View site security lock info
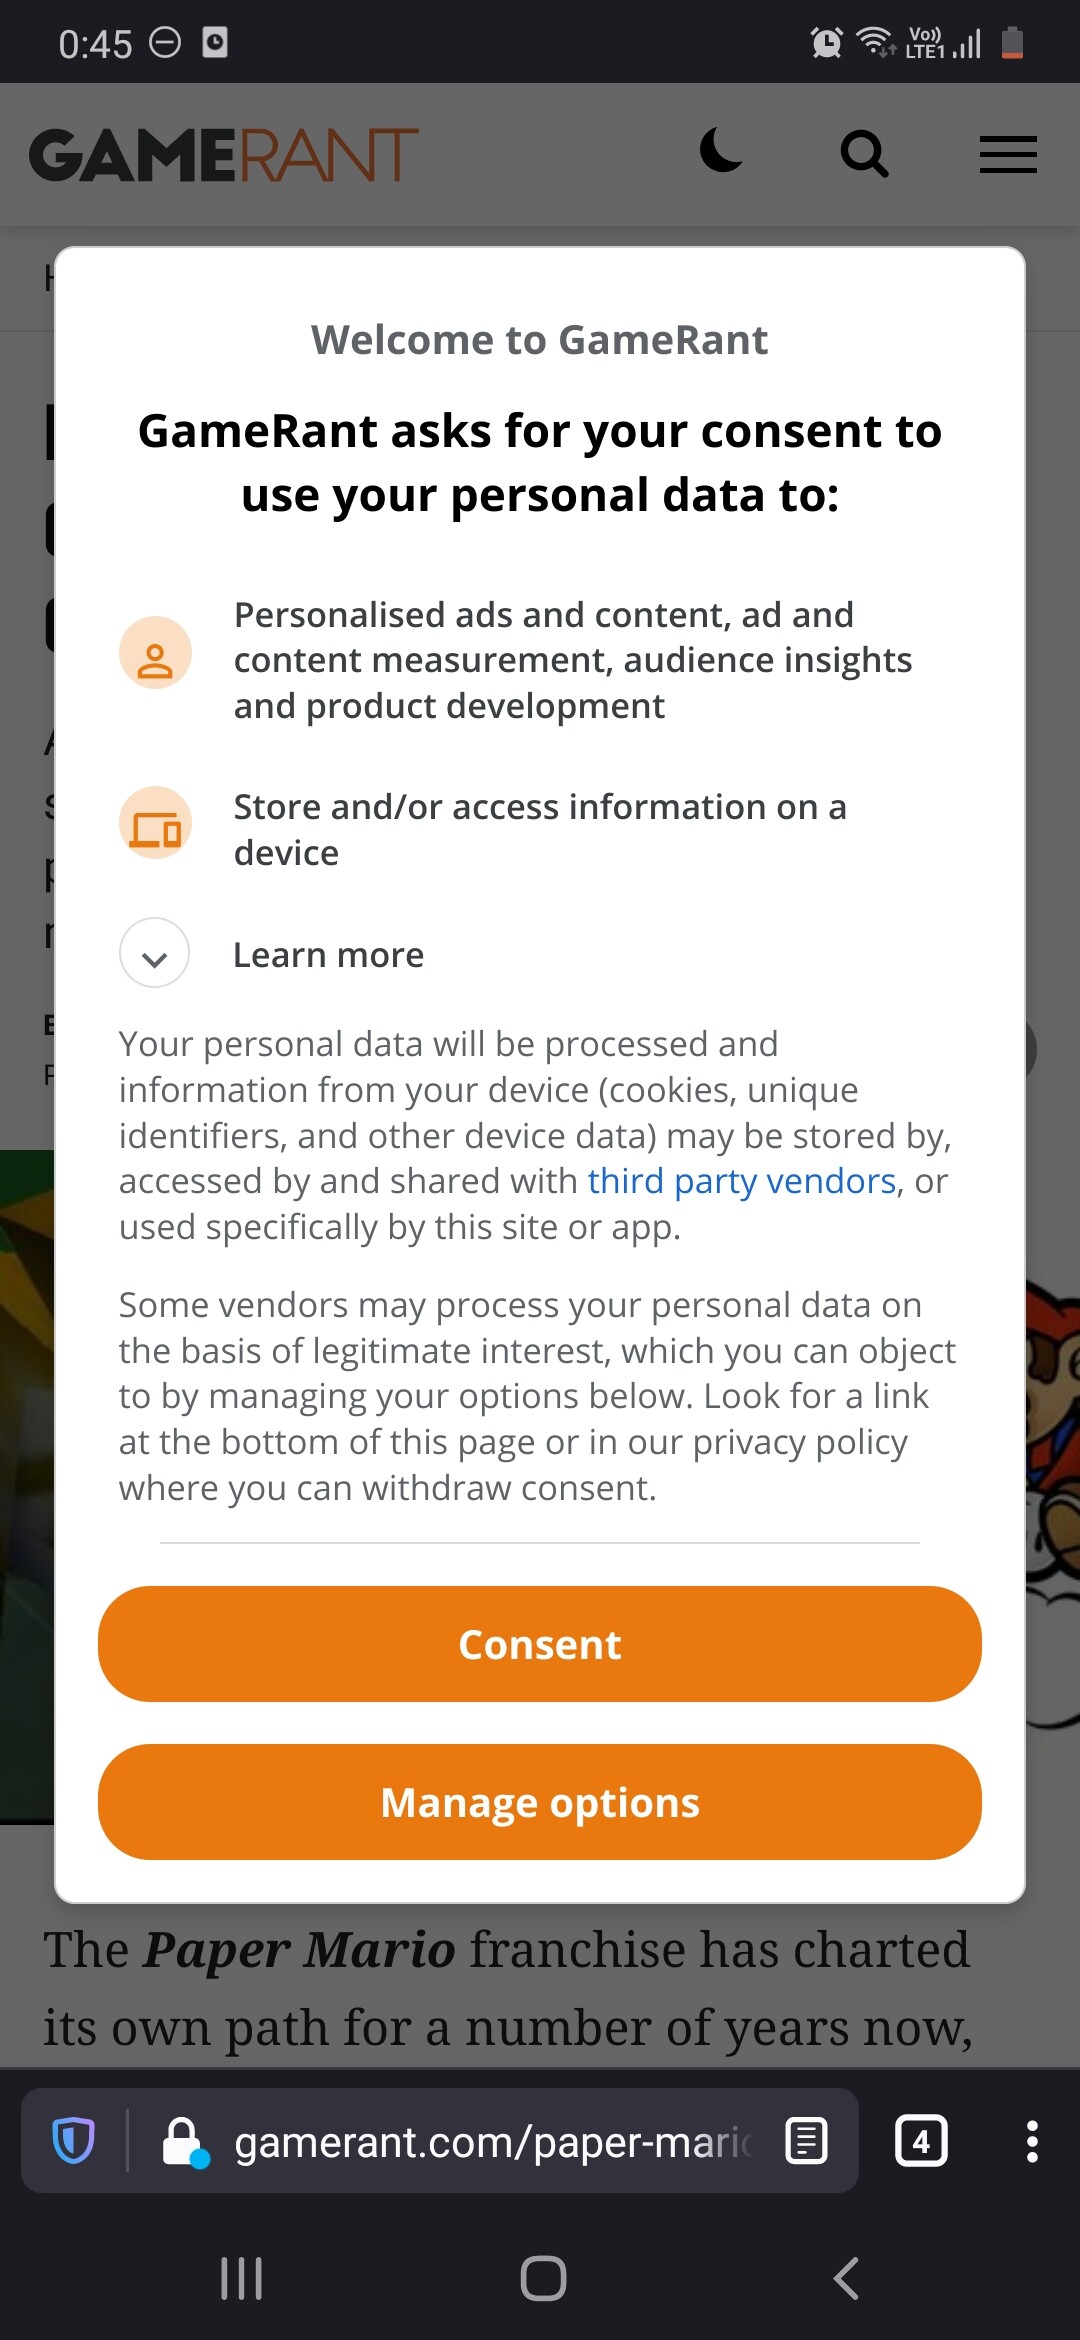Viewport: 1080px width, 2340px height. coord(184,2141)
